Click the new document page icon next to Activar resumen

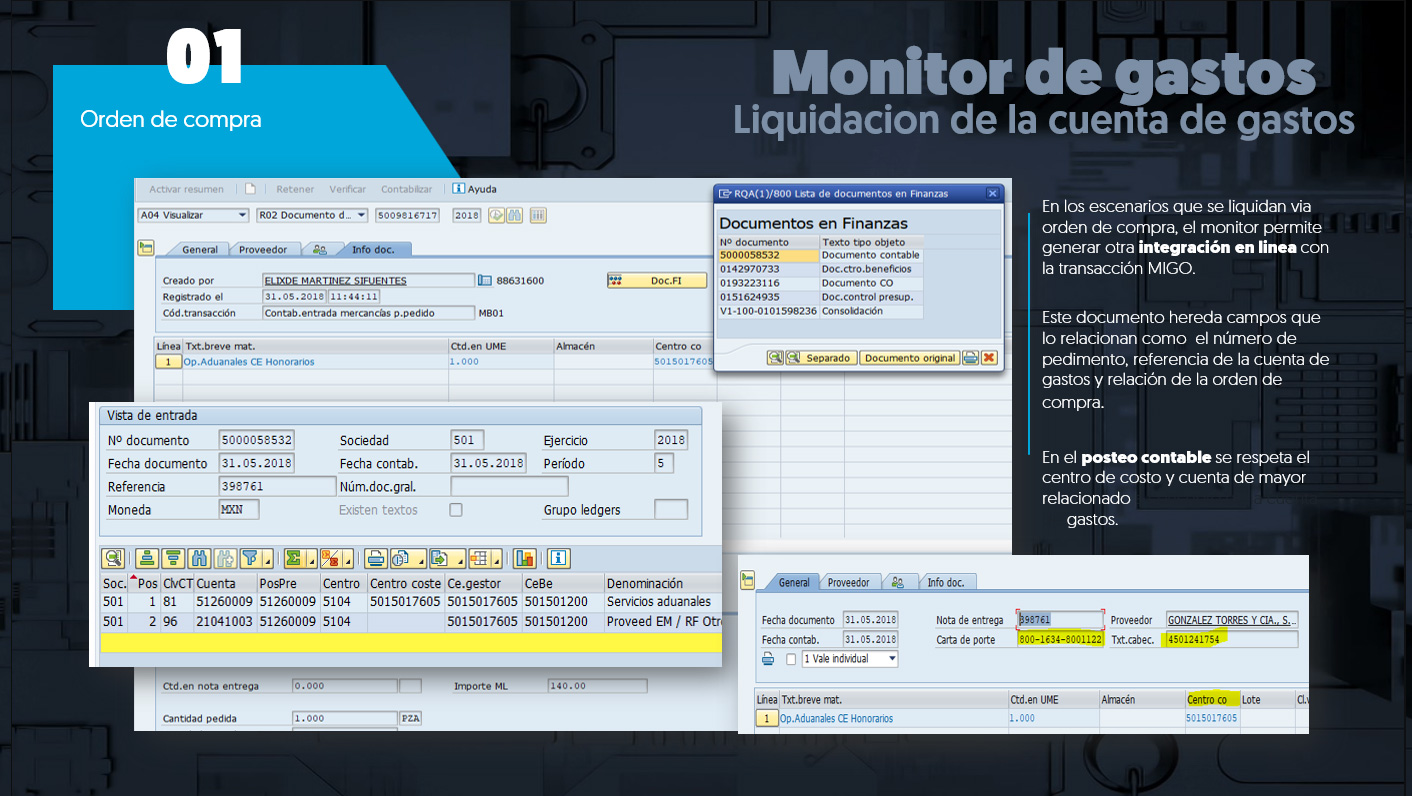pyautogui.click(x=250, y=189)
